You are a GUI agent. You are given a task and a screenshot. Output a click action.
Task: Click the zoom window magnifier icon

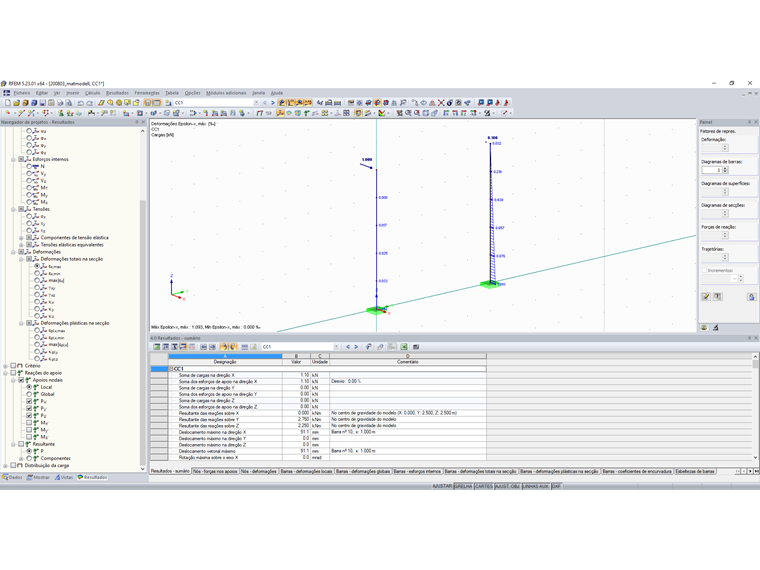408,113
